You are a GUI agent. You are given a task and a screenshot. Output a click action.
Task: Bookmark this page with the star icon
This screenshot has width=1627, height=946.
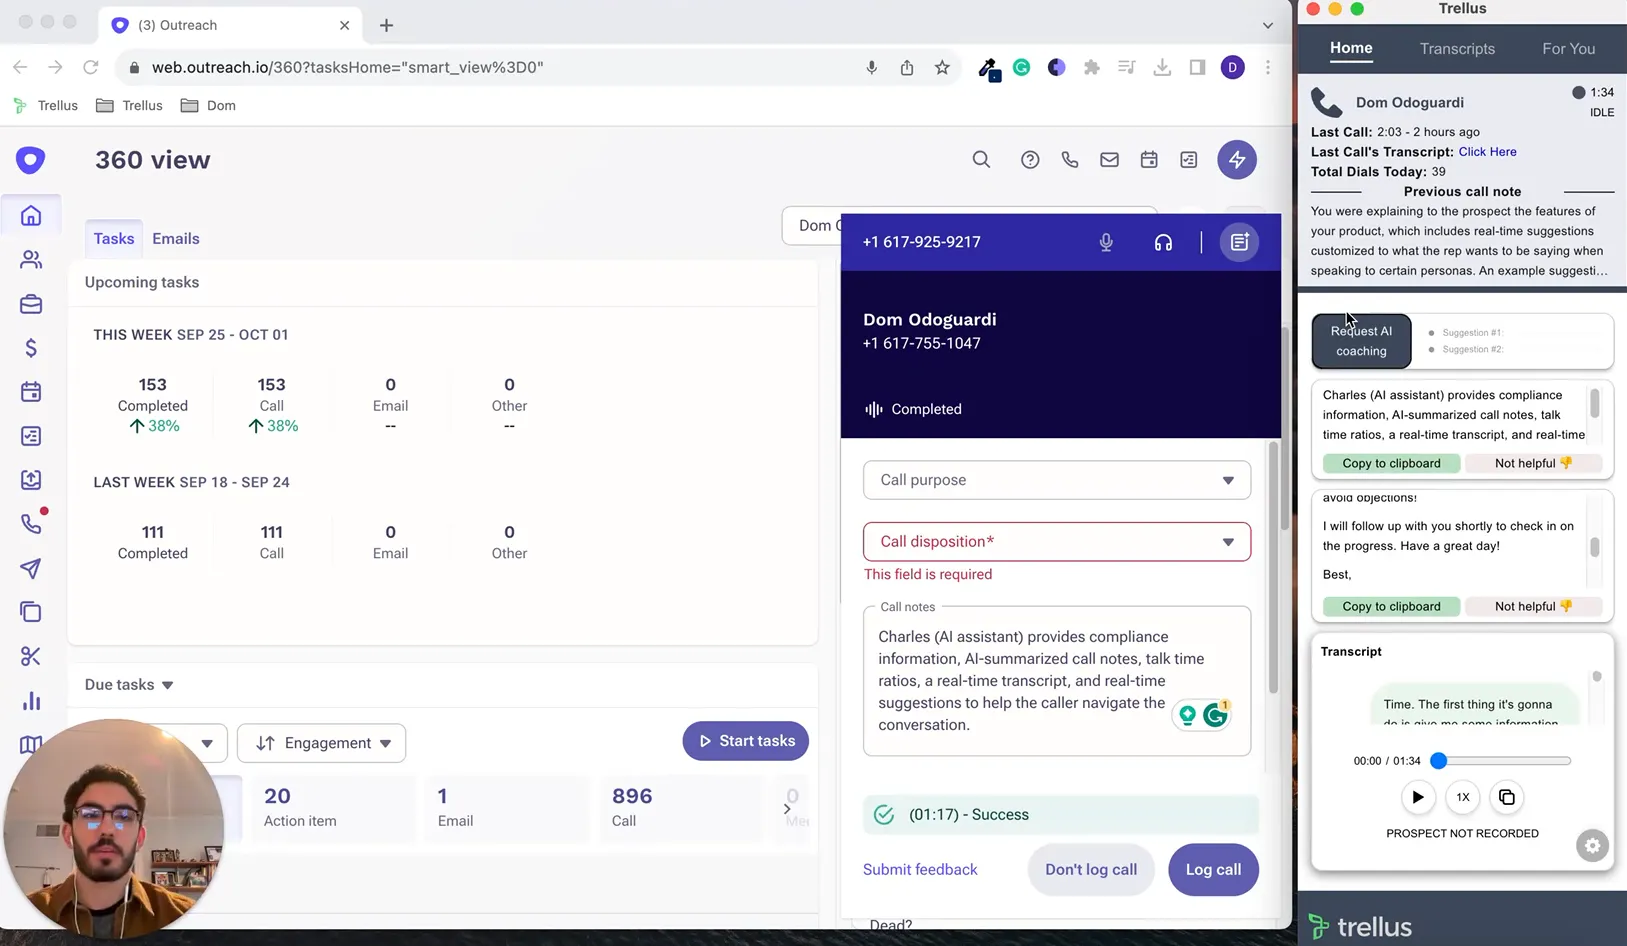click(x=942, y=67)
